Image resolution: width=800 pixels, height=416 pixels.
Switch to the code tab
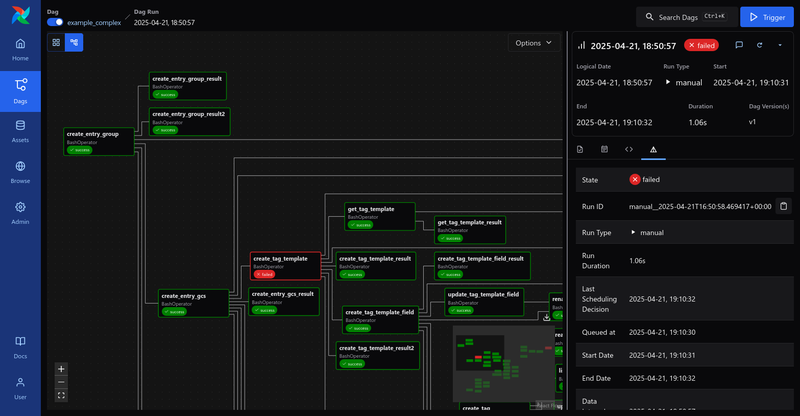pyautogui.click(x=629, y=149)
